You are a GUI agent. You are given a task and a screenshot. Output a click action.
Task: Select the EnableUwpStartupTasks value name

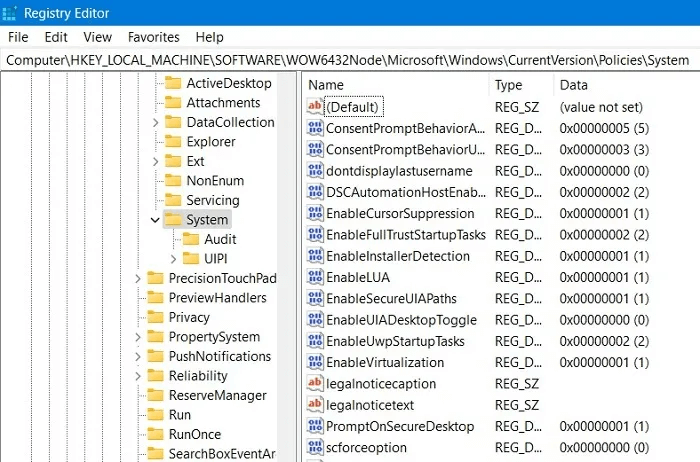(395, 341)
